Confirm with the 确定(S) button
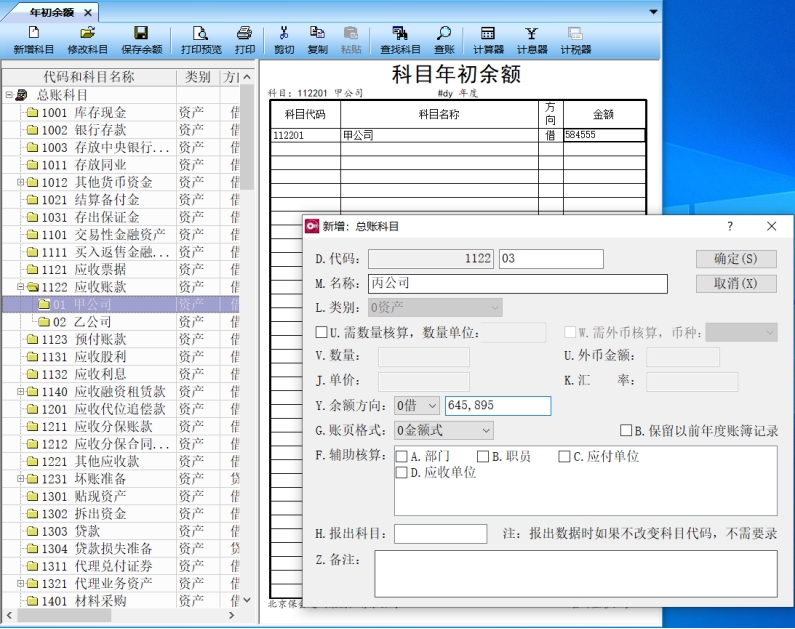Image resolution: width=795 pixels, height=629 pixels. pyautogui.click(x=735, y=259)
